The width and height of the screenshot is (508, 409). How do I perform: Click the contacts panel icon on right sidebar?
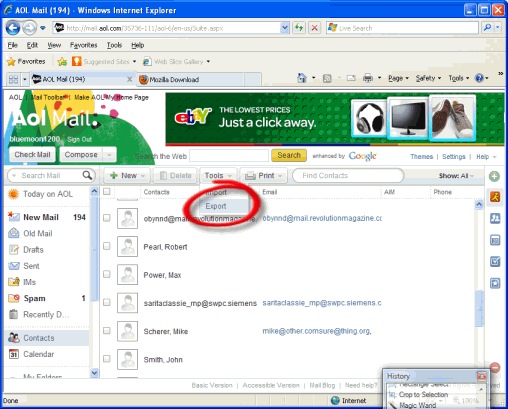pyautogui.click(x=495, y=218)
